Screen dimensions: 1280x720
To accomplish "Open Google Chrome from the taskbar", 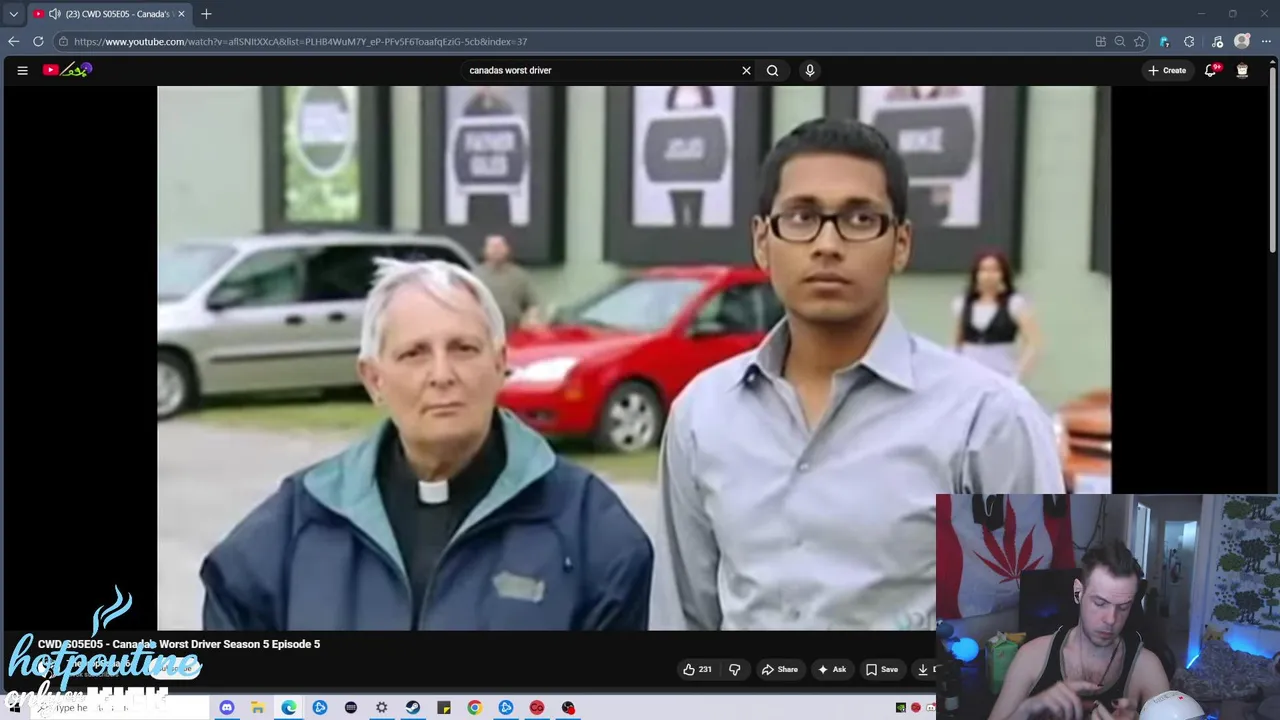I will [x=475, y=708].
